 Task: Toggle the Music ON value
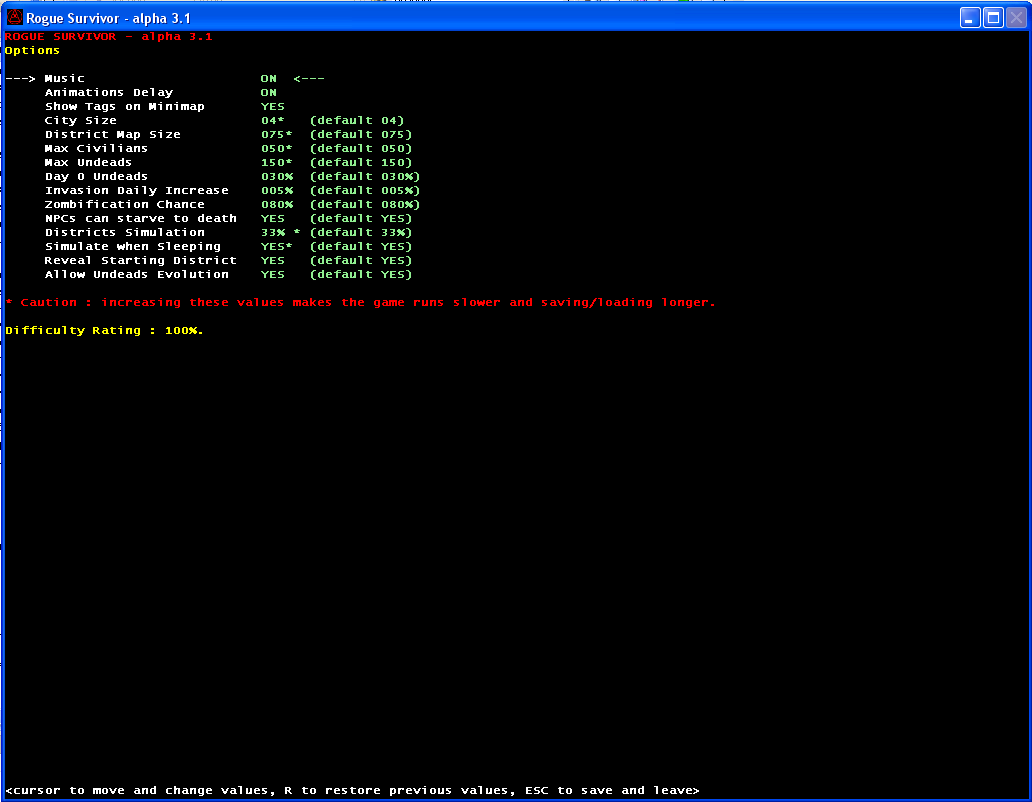coord(269,78)
